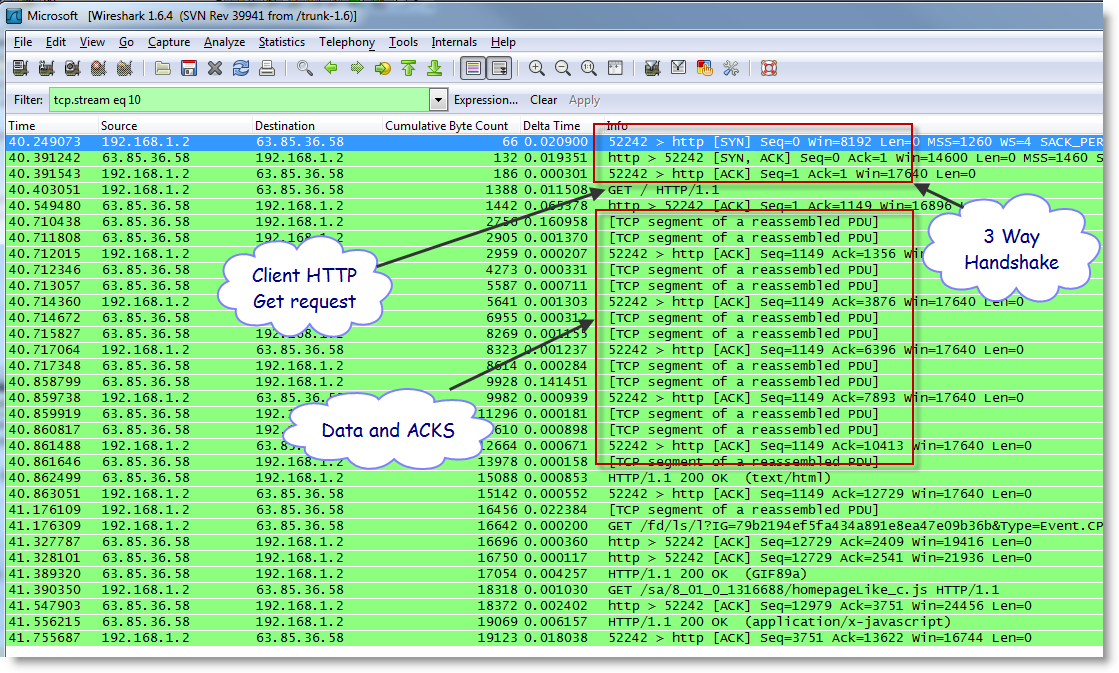
Task: Stop the running live capture
Action: pos(98,69)
